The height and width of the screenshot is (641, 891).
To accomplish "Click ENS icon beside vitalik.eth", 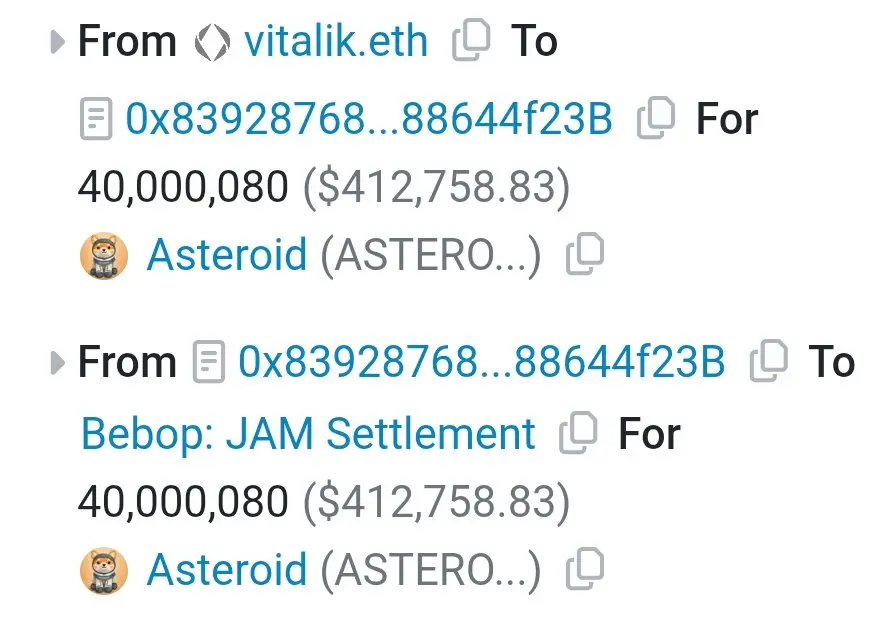I will [x=213, y=43].
